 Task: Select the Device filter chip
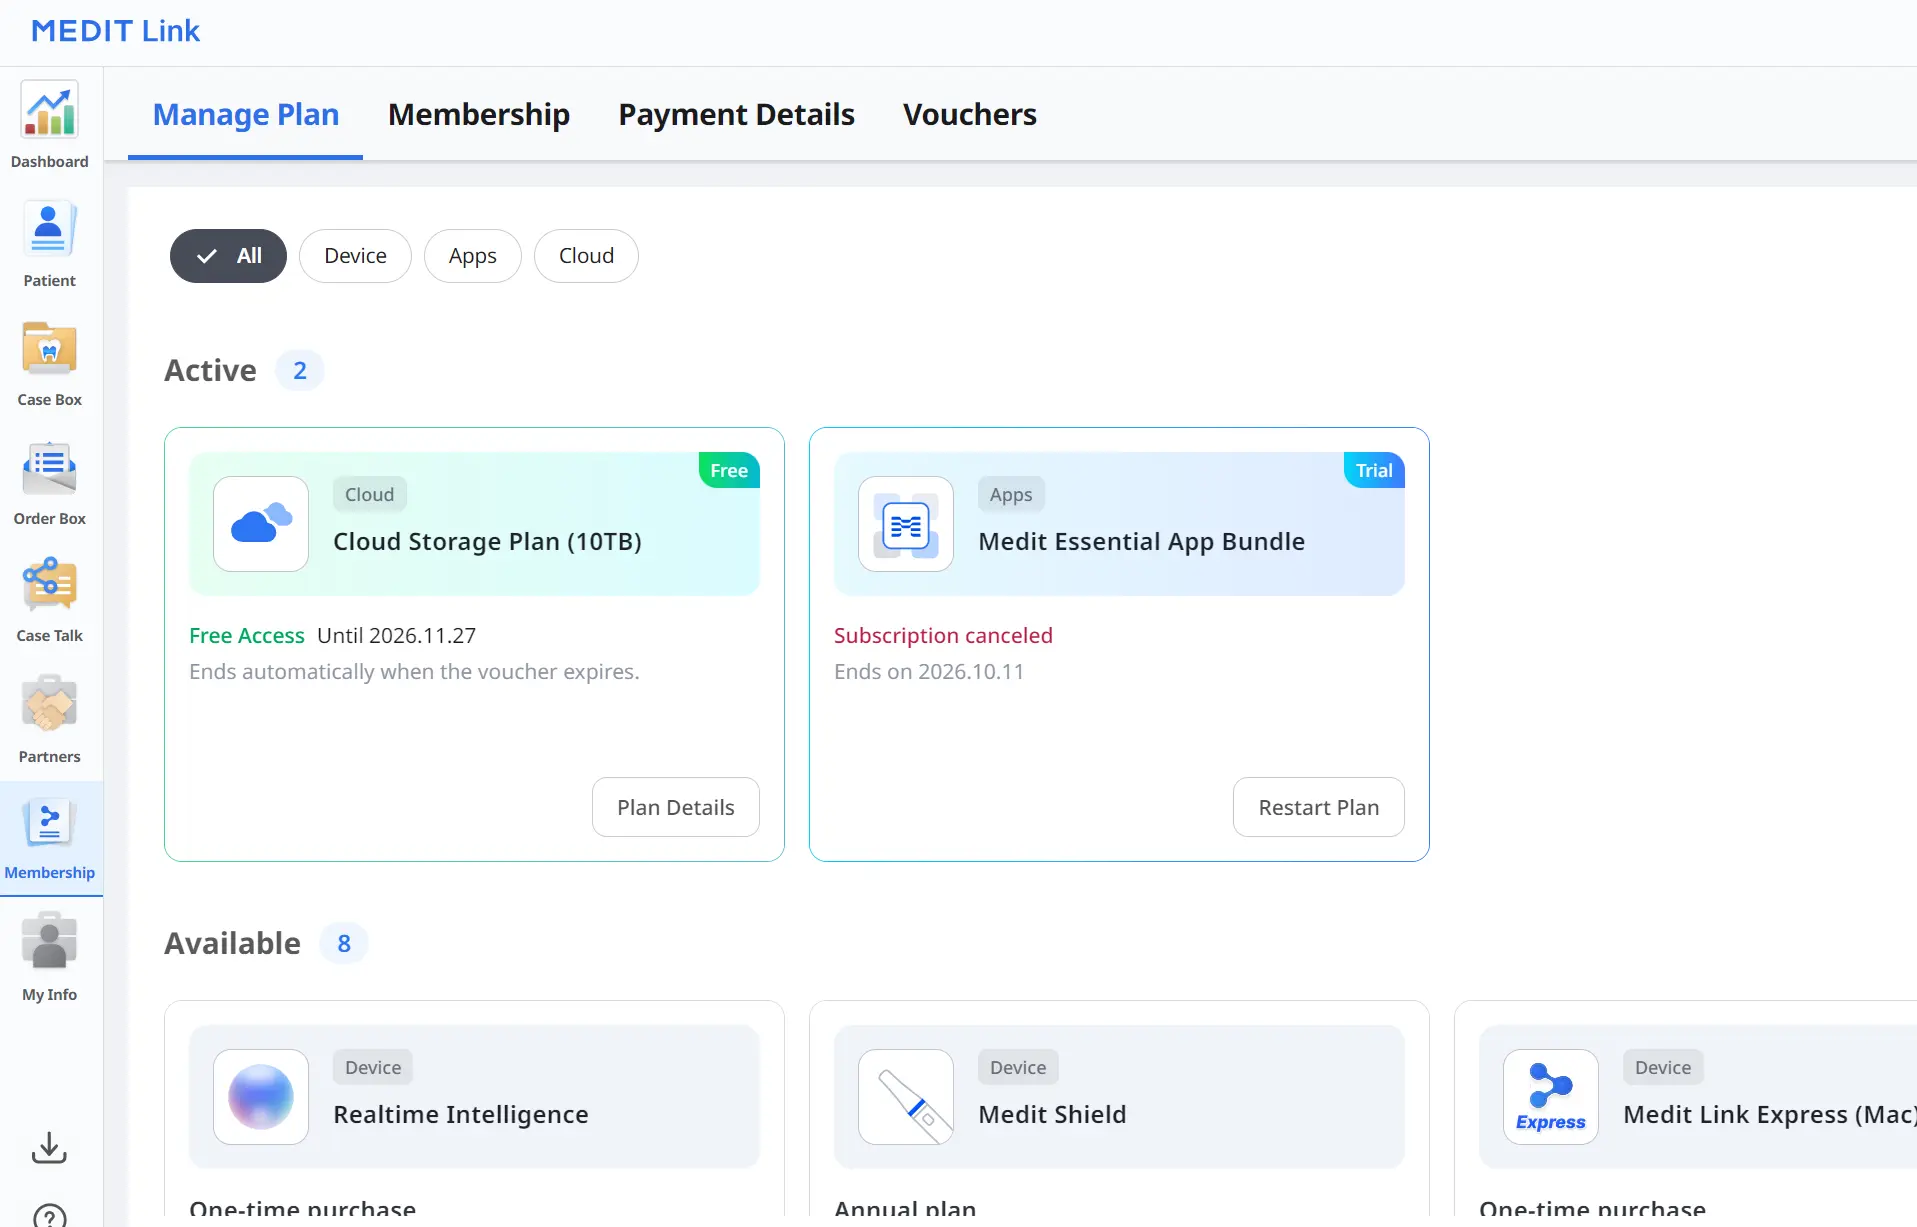coord(355,256)
